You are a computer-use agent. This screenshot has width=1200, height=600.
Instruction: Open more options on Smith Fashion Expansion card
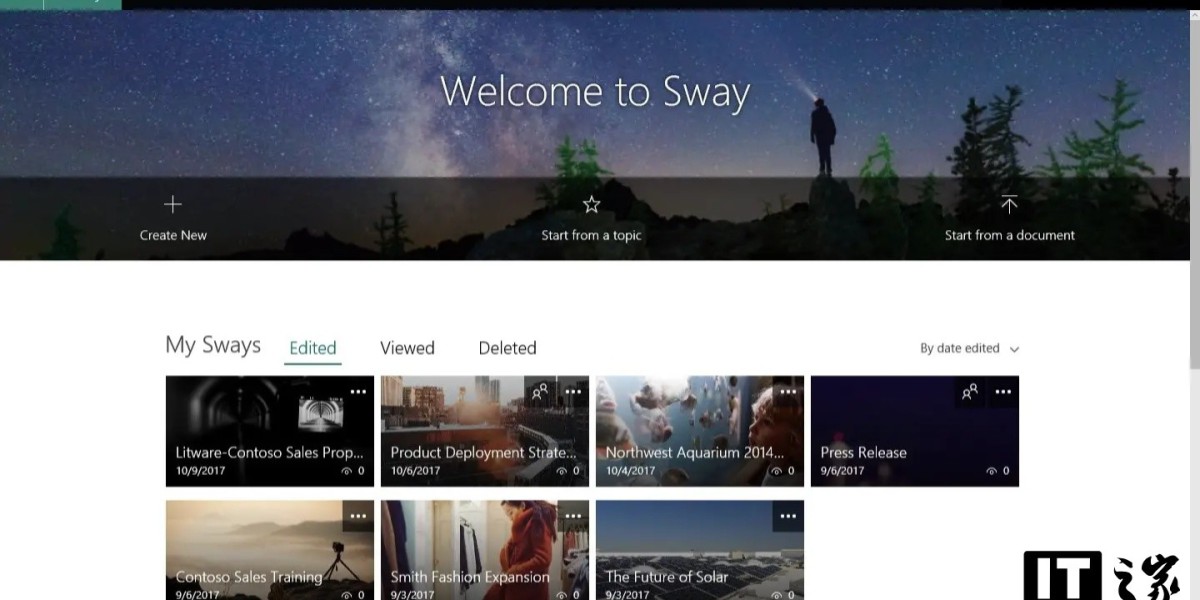pos(573,516)
